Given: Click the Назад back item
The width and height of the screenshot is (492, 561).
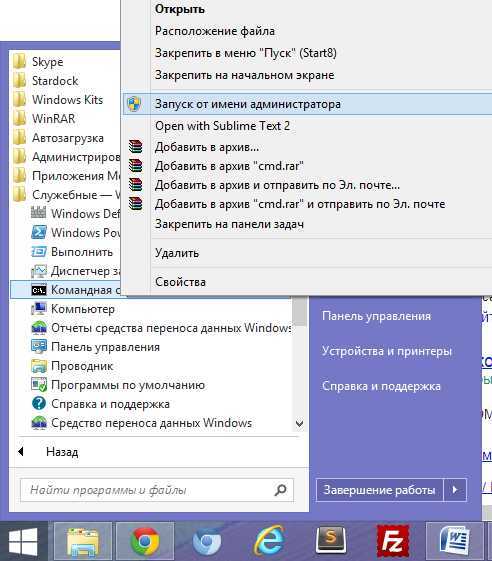Looking at the screenshot, I should (62, 452).
